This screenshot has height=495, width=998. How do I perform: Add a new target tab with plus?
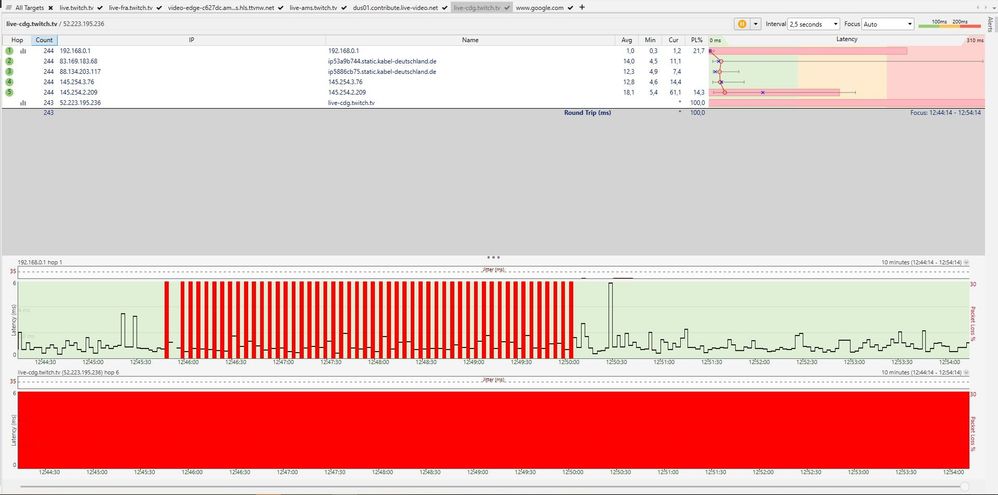click(x=582, y=7)
